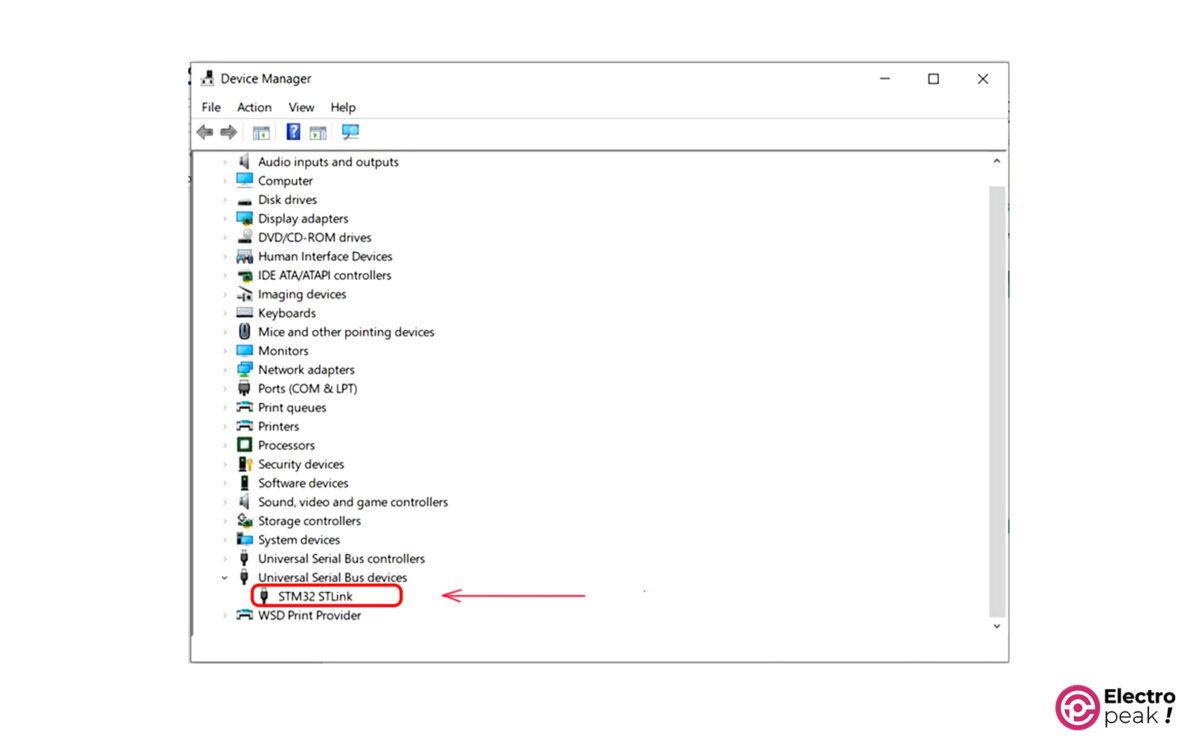
Task: Select the Imaging devices label
Action: click(x=302, y=295)
